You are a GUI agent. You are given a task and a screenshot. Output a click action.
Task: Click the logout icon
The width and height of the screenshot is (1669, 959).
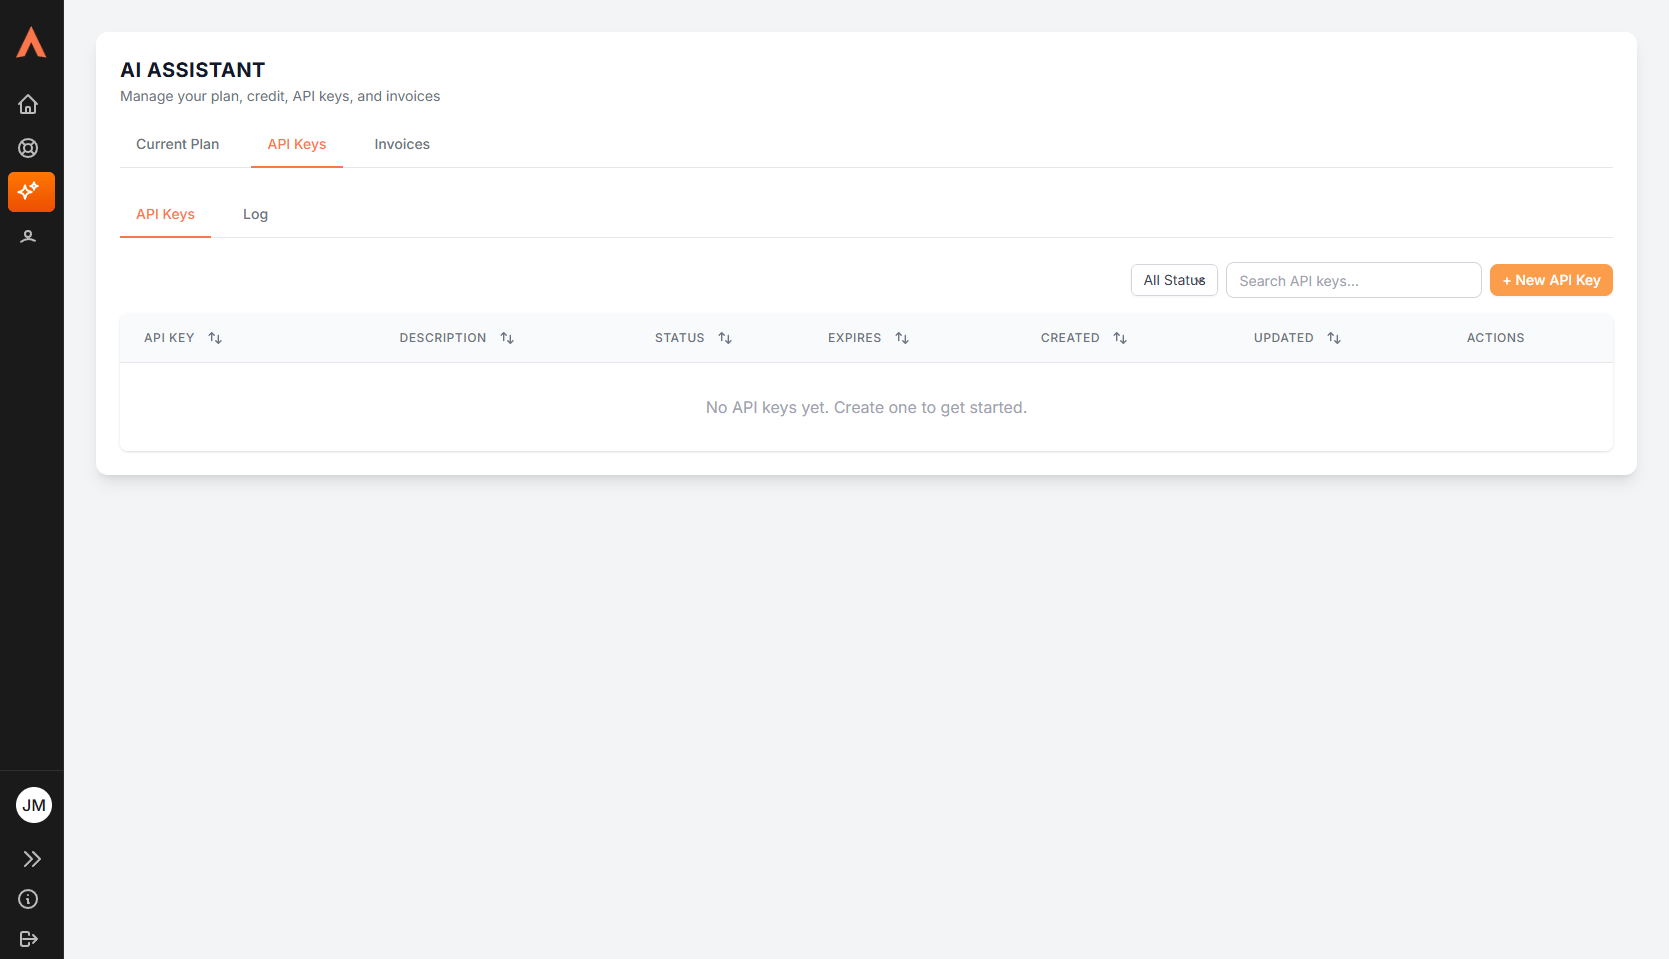pyautogui.click(x=28, y=939)
